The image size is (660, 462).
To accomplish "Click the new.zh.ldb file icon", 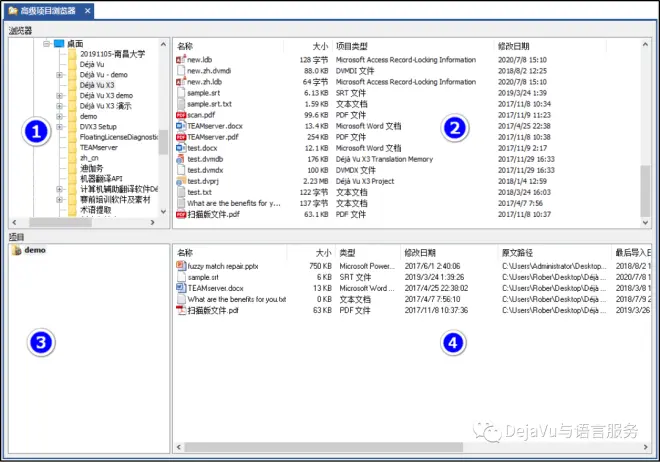I will 181,82.
